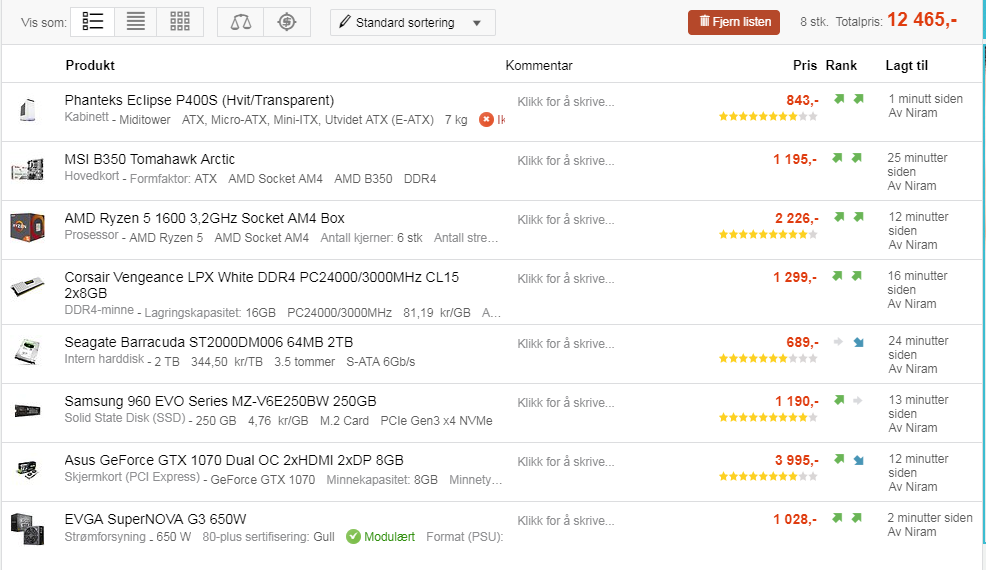The width and height of the screenshot is (986, 570).
Task: Sort by the Rank column header
Action: point(841,65)
